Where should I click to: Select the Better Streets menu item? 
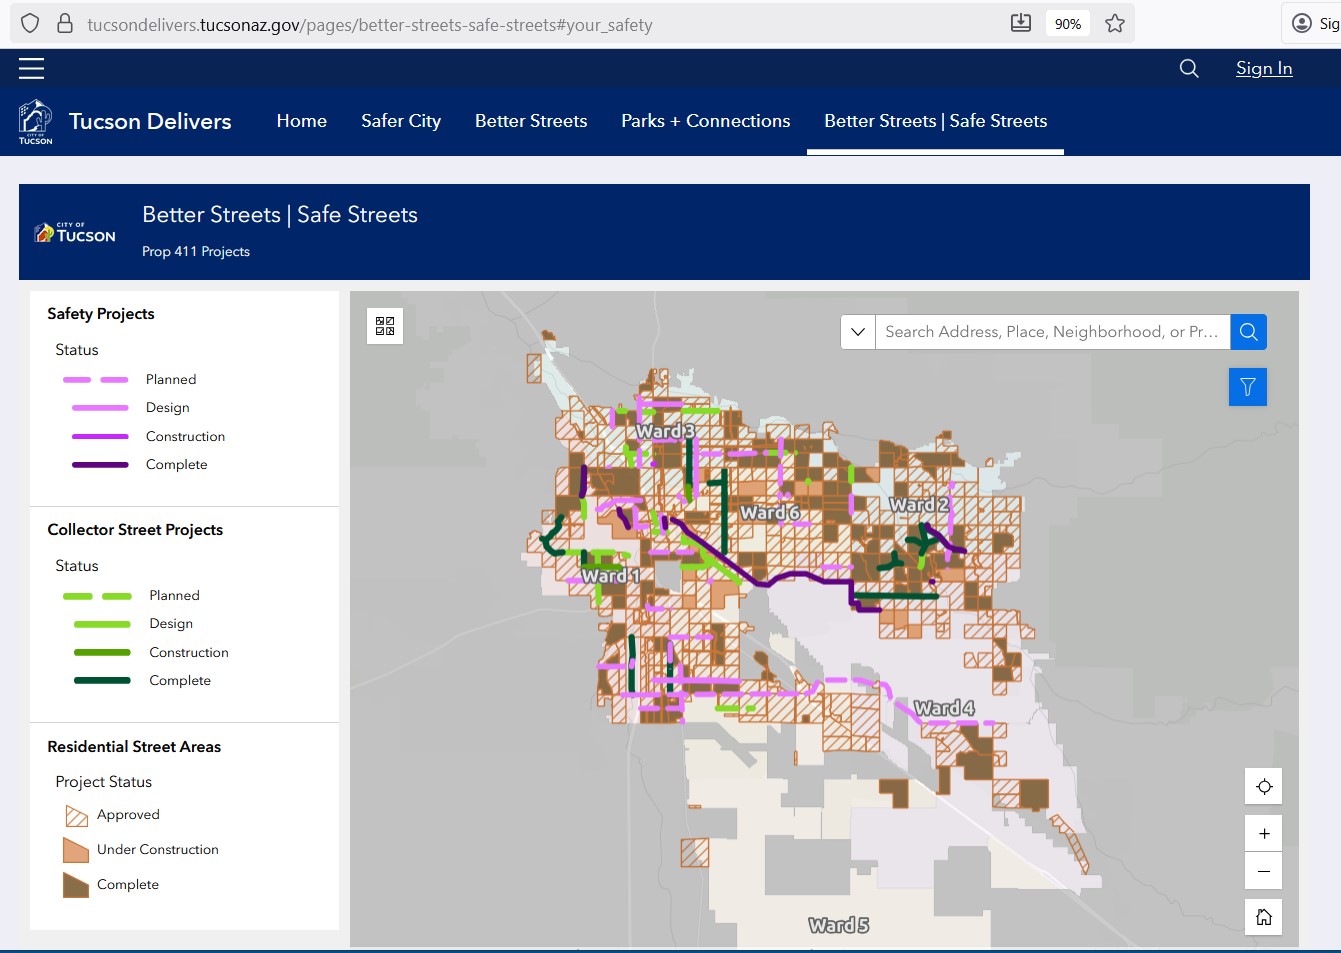click(531, 121)
